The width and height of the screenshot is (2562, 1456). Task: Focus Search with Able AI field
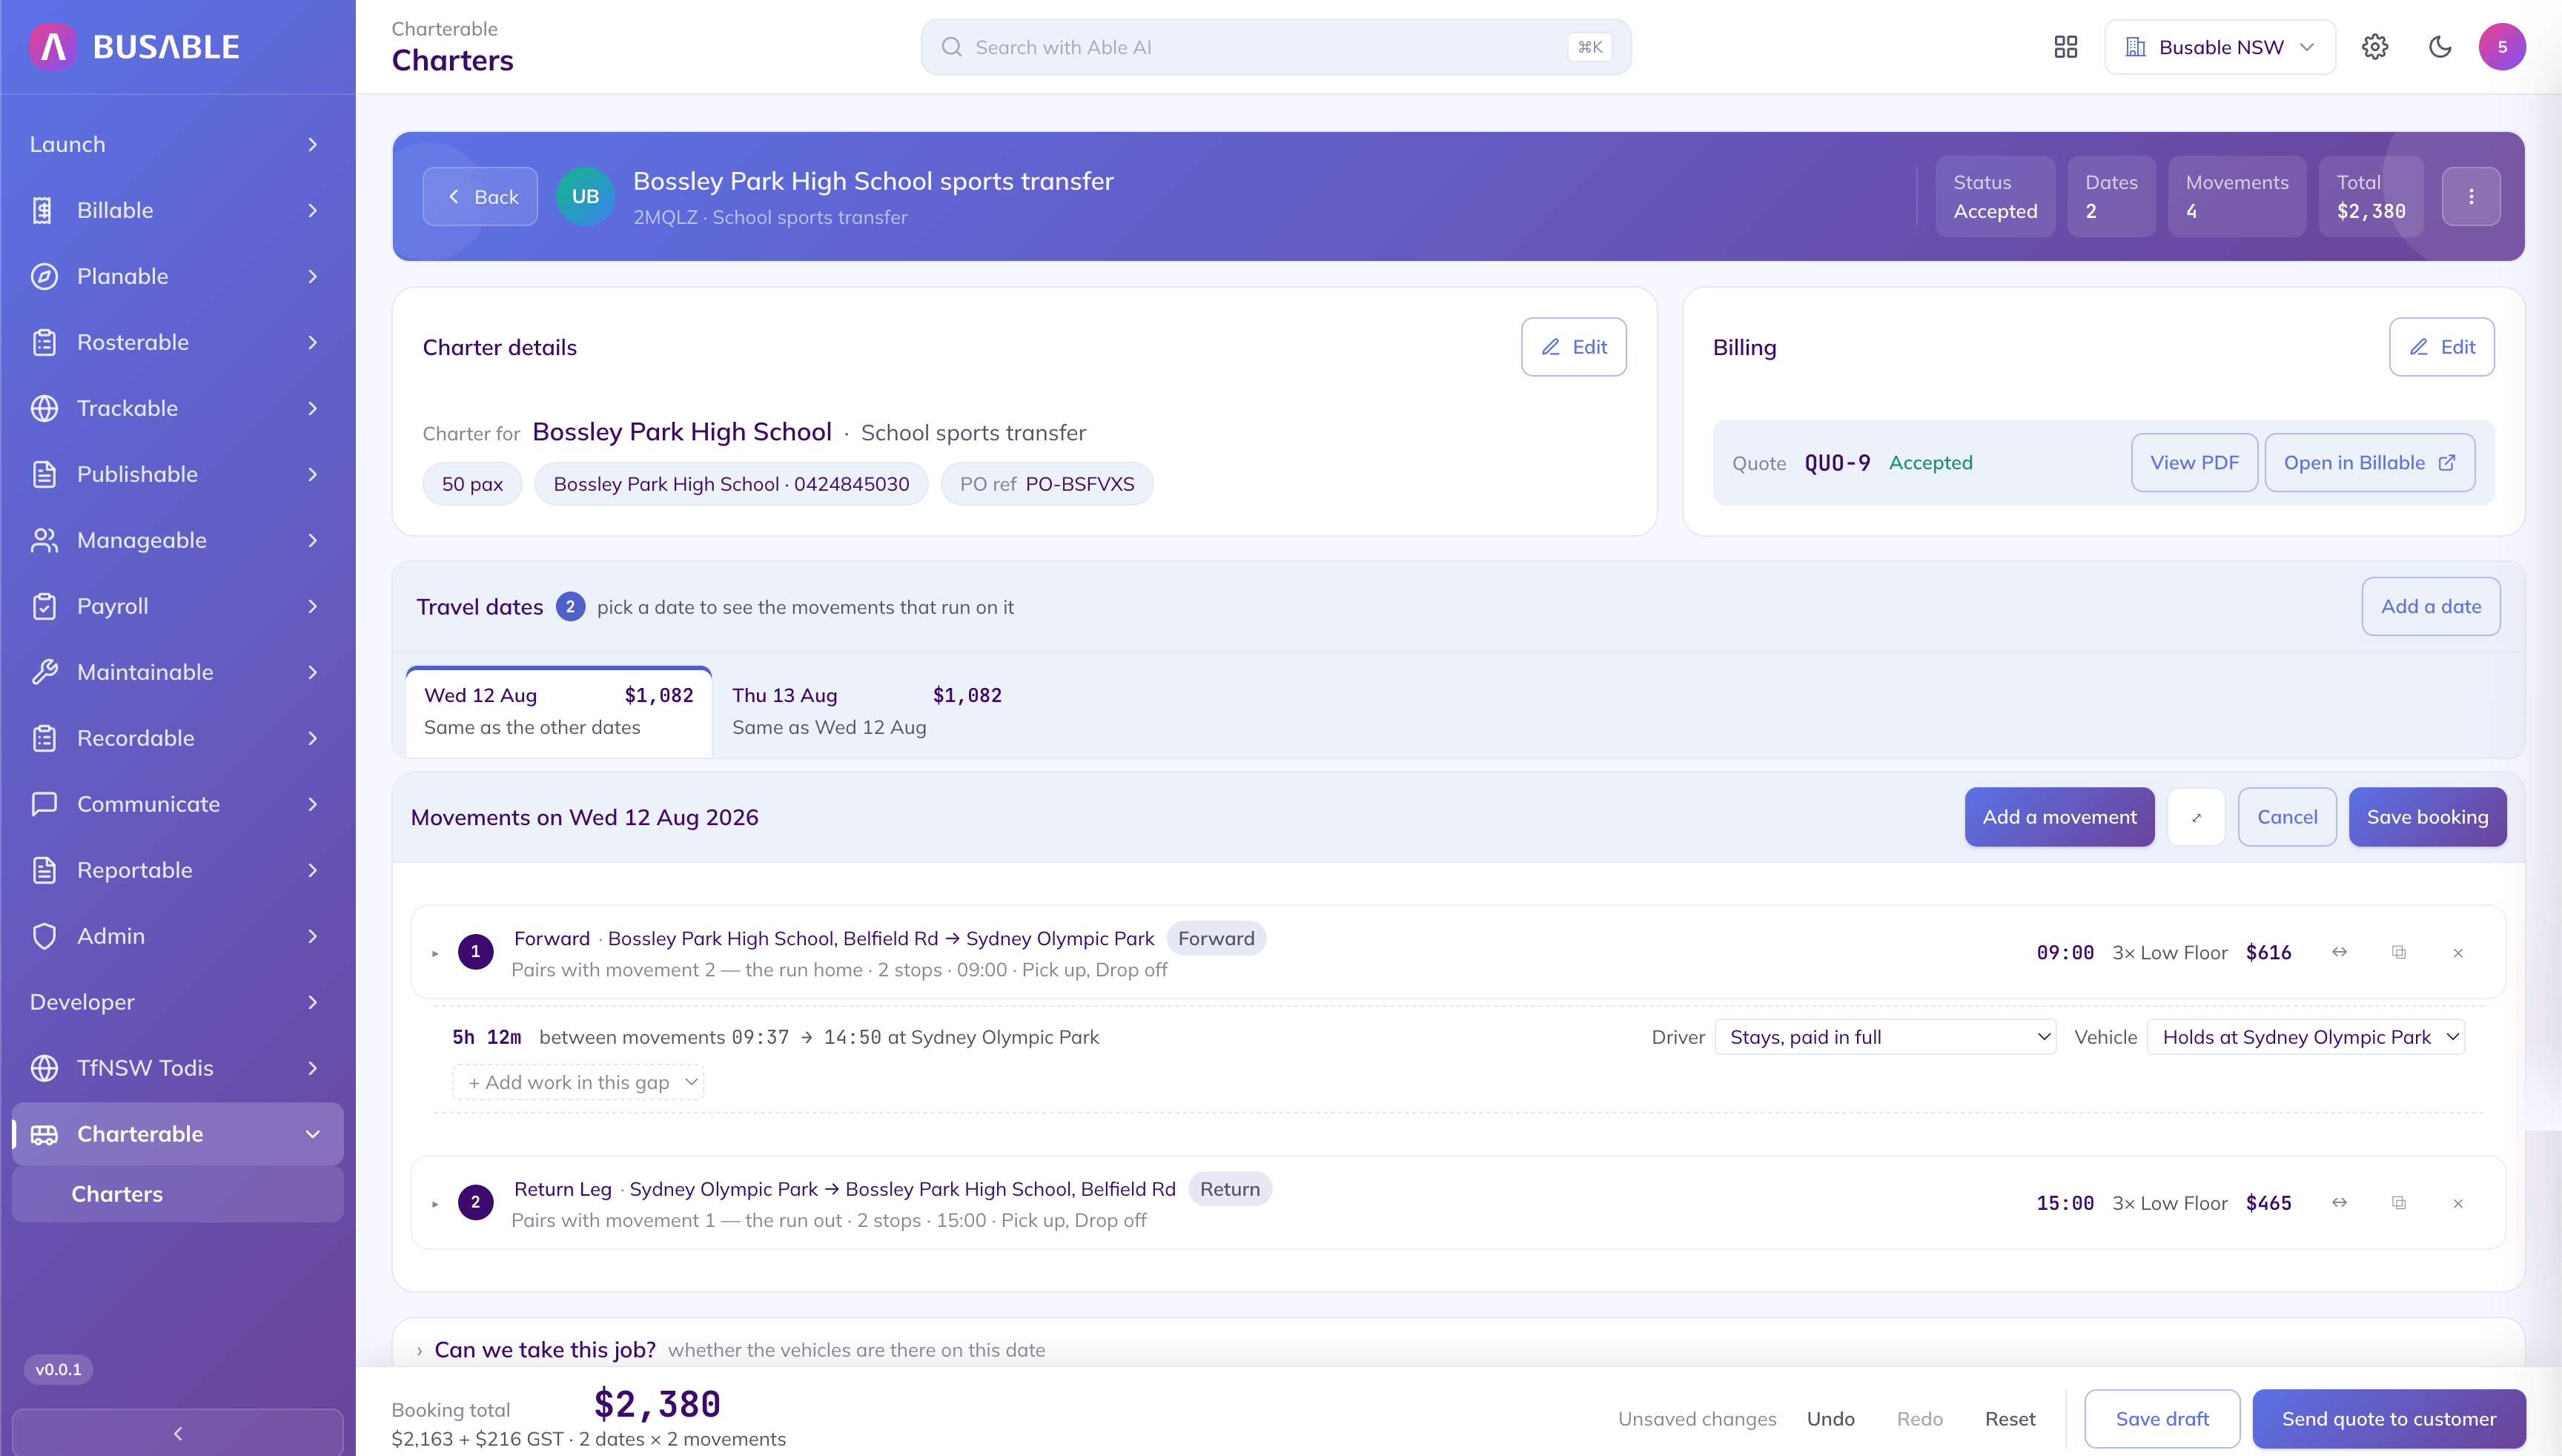(x=1276, y=47)
